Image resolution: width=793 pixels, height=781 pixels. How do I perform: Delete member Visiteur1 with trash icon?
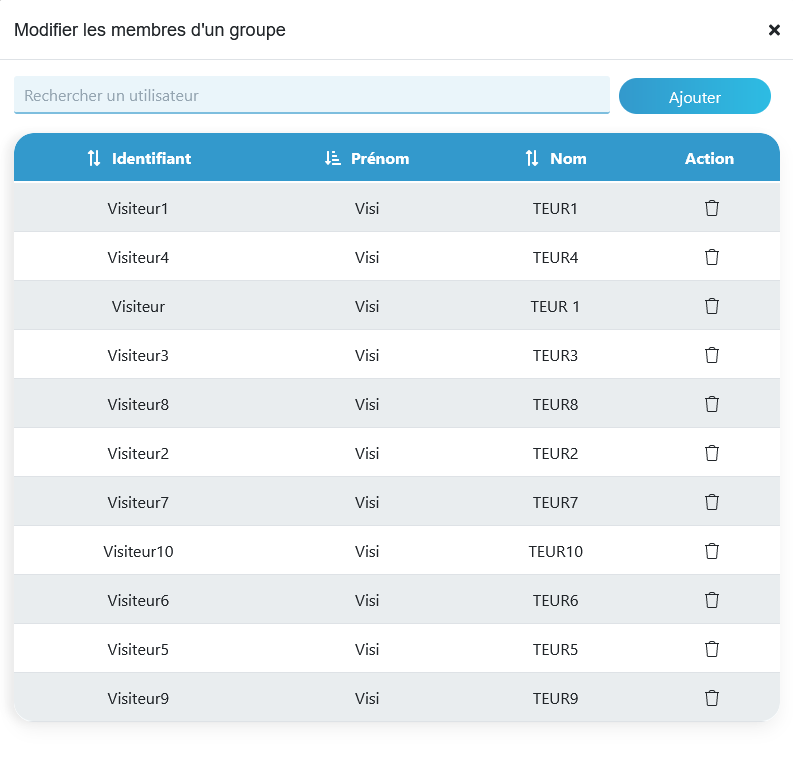pos(712,208)
